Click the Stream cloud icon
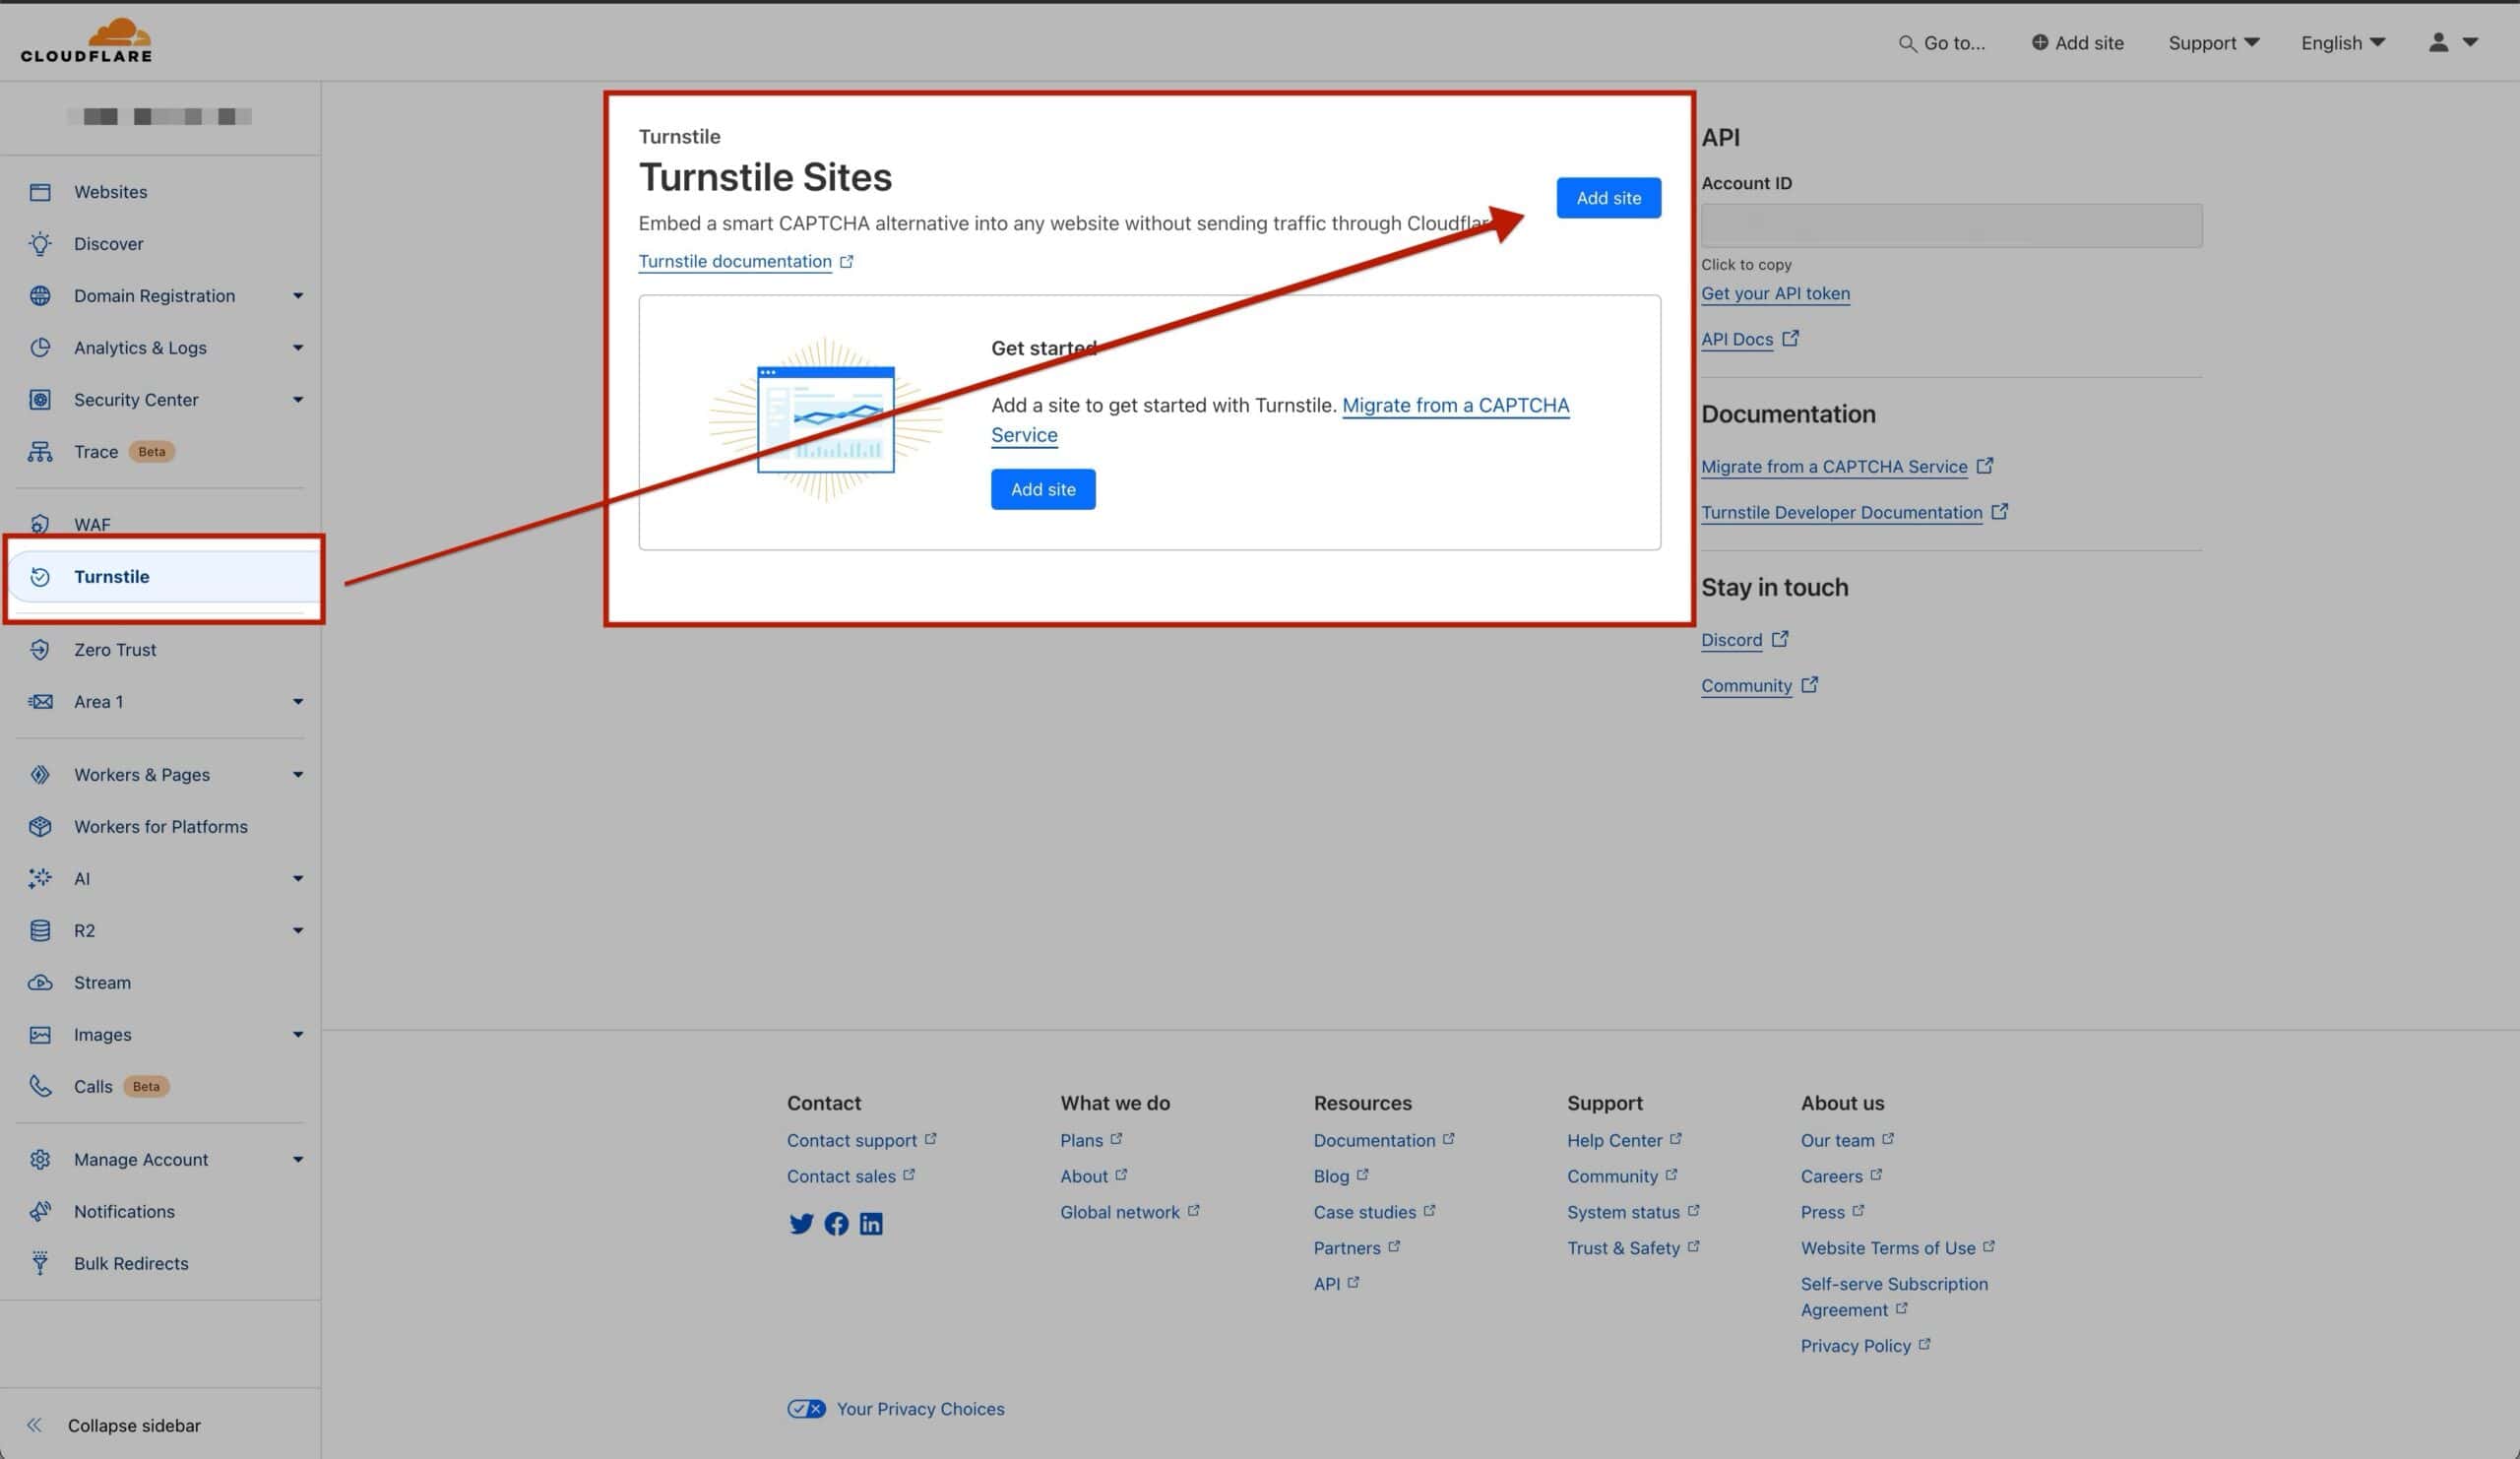 (40, 983)
